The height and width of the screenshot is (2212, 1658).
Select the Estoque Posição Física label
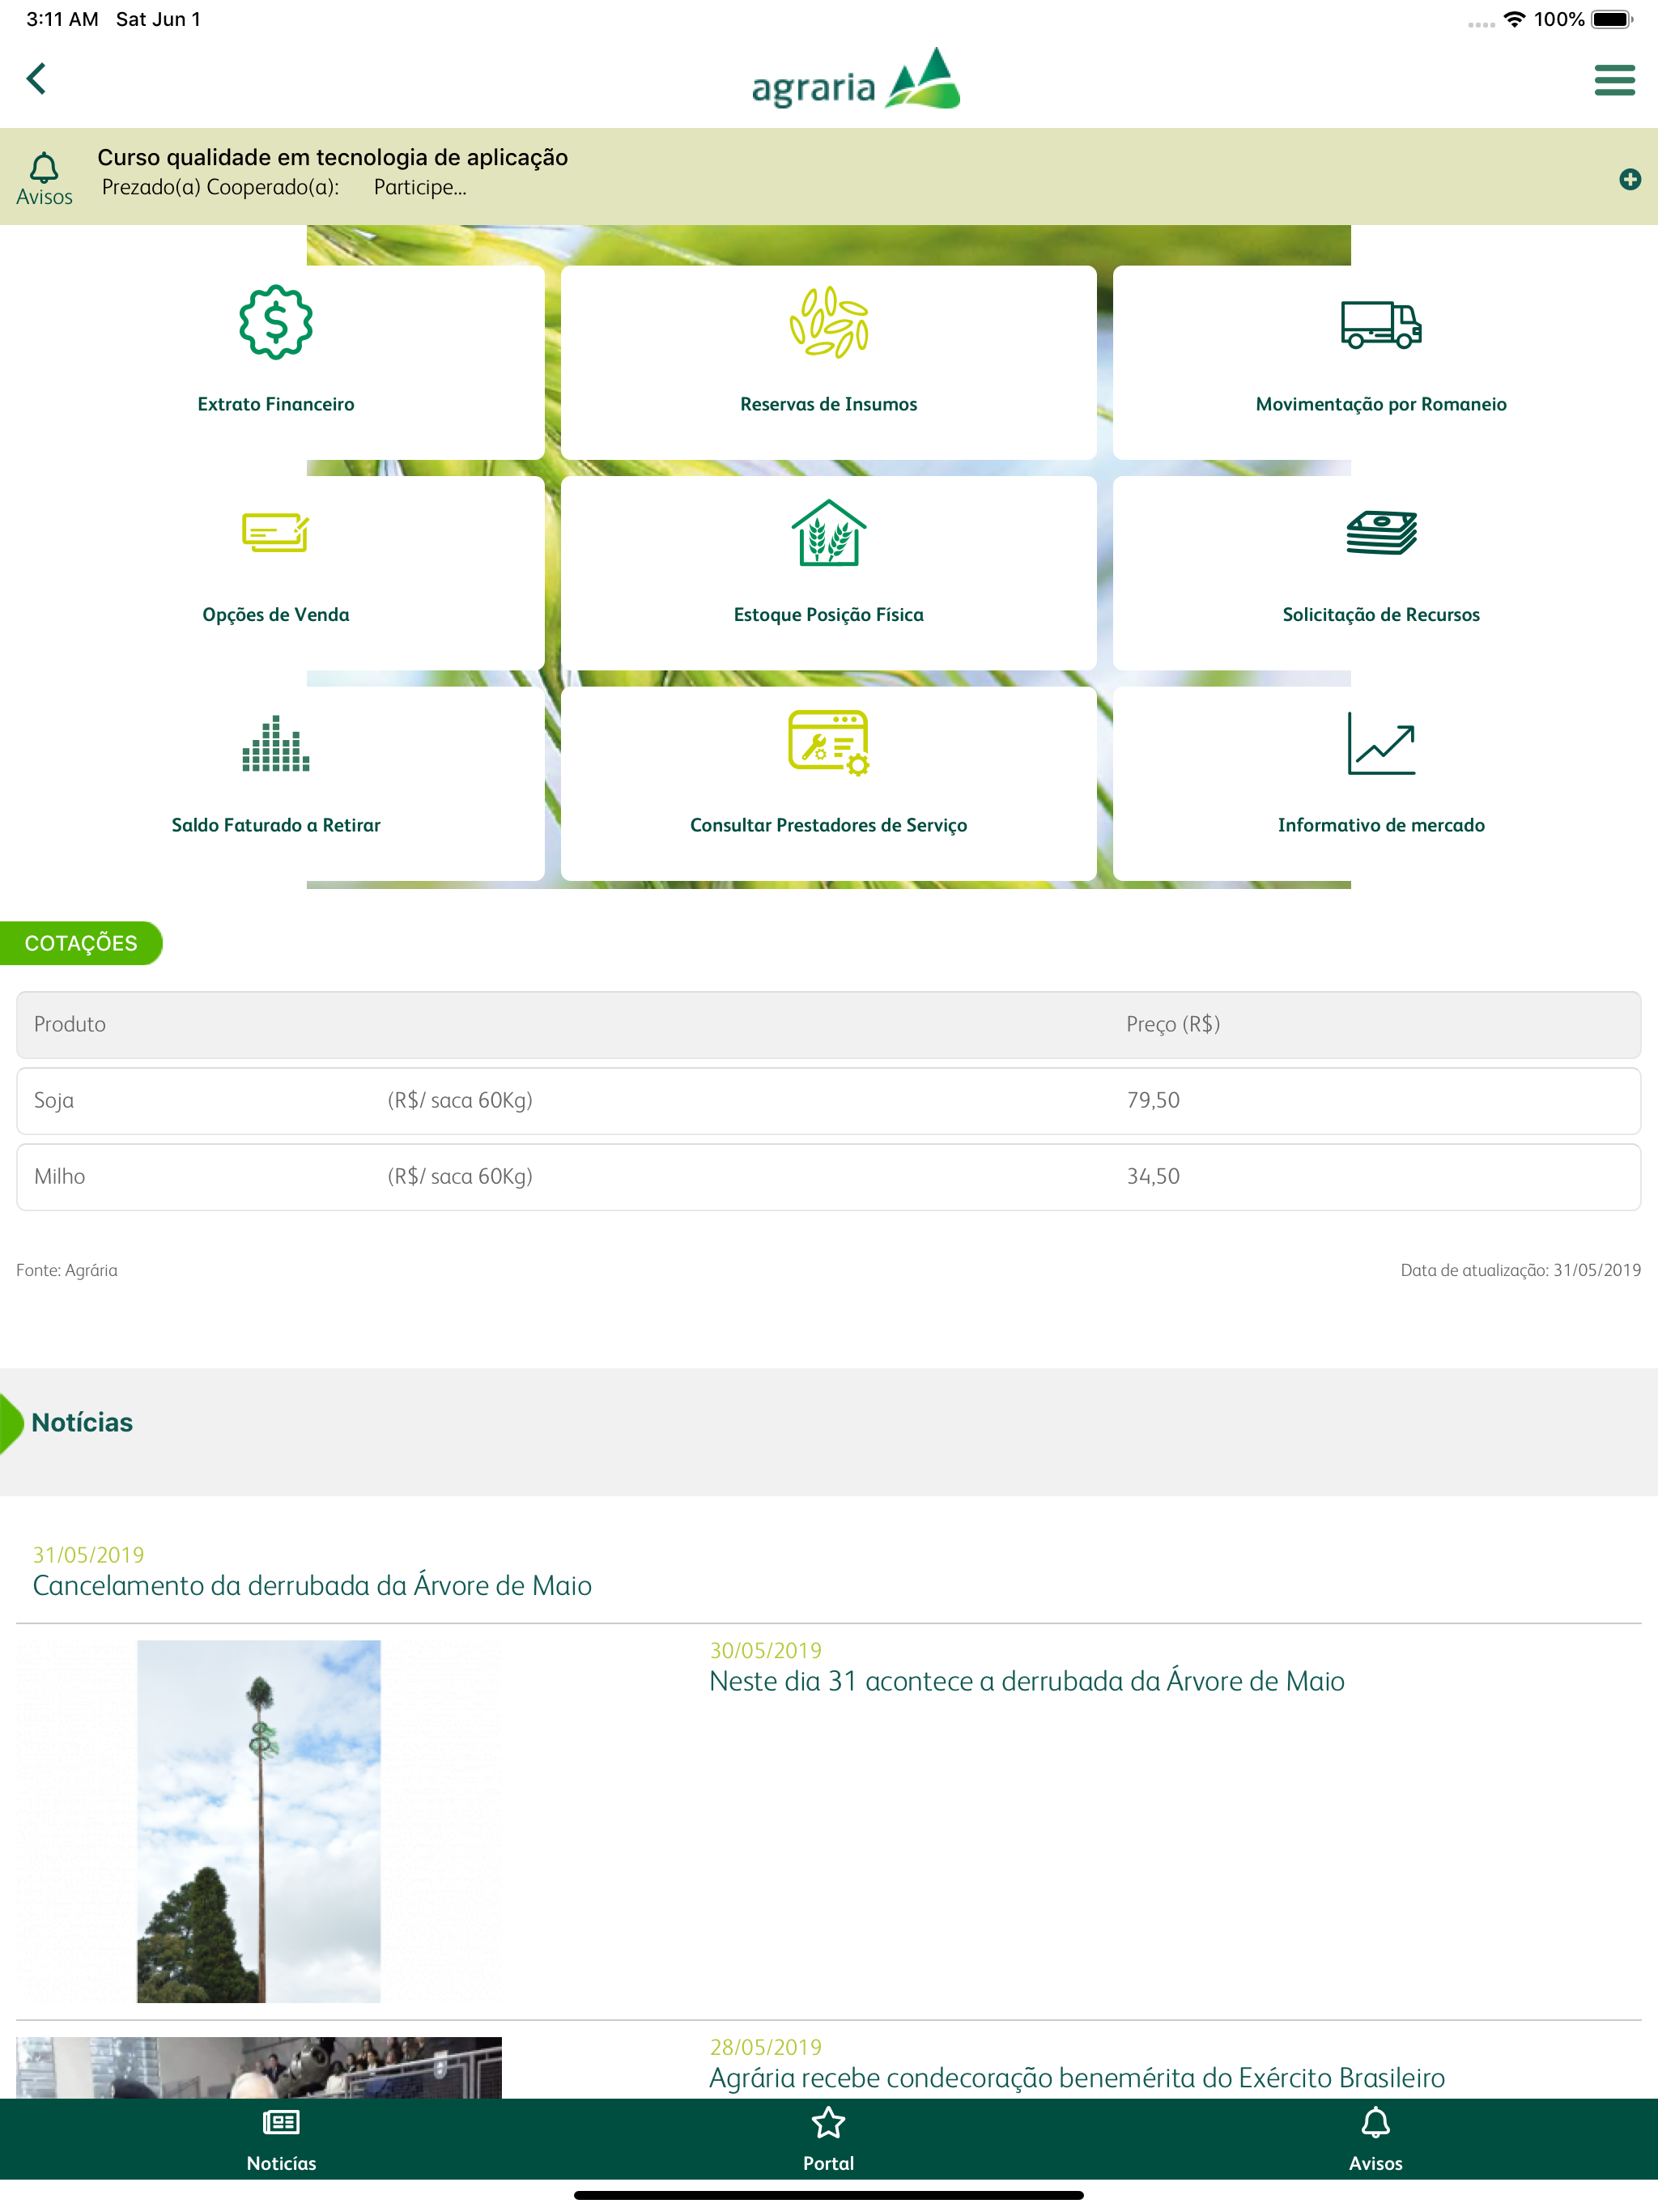click(828, 615)
